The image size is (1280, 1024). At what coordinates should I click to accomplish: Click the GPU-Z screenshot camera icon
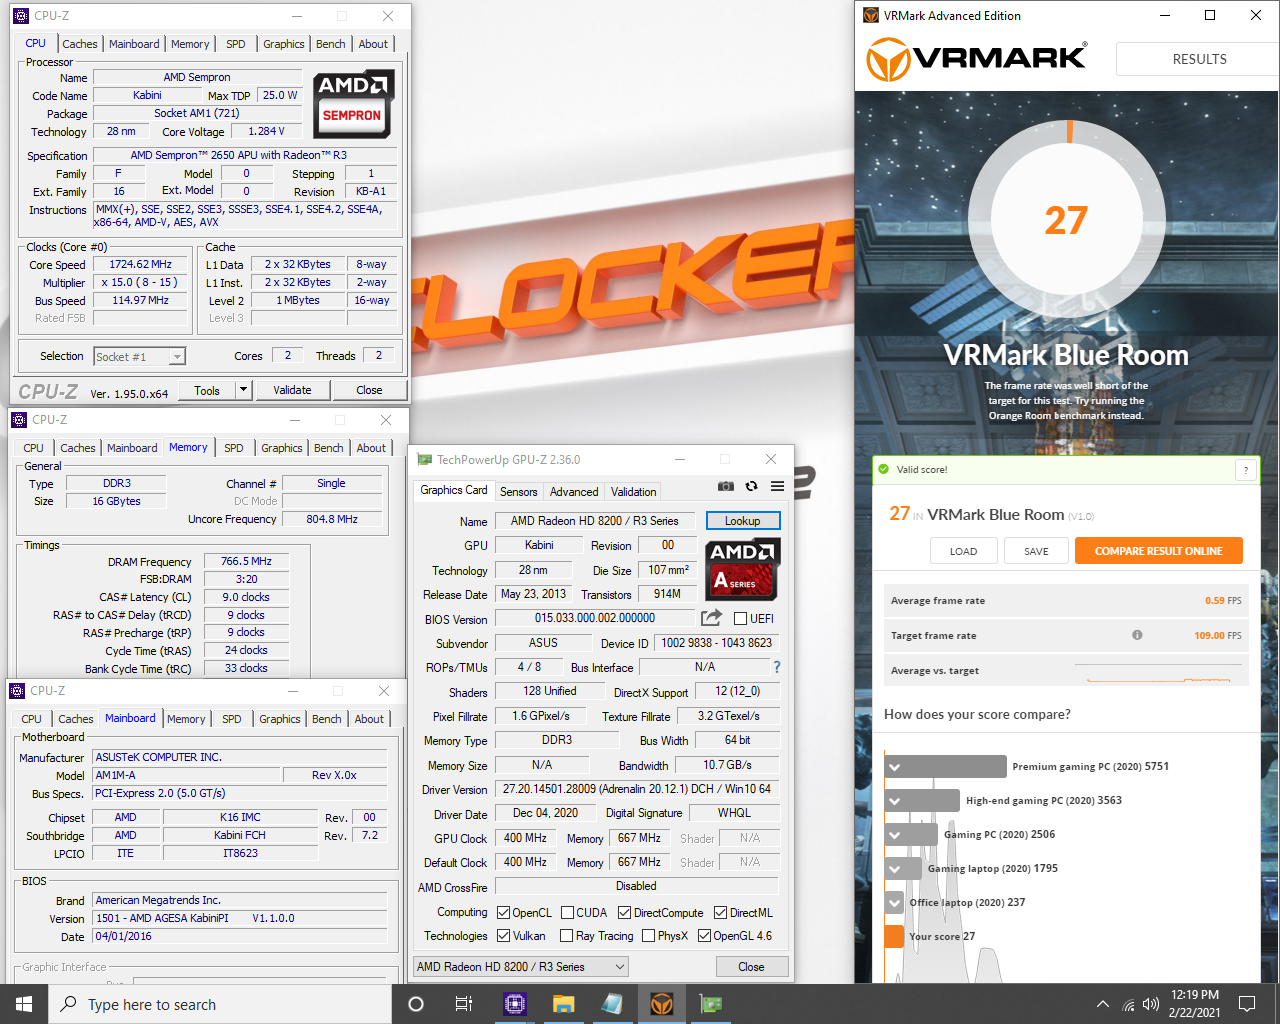point(726,486)
